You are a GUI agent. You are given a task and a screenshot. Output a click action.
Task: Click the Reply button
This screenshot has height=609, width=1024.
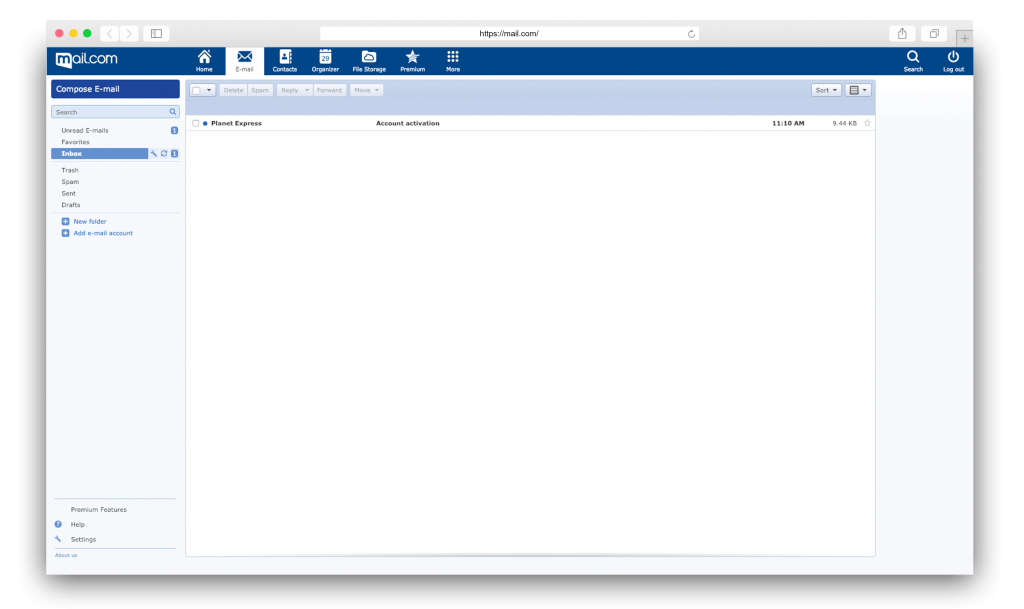[x=289, y=90]
